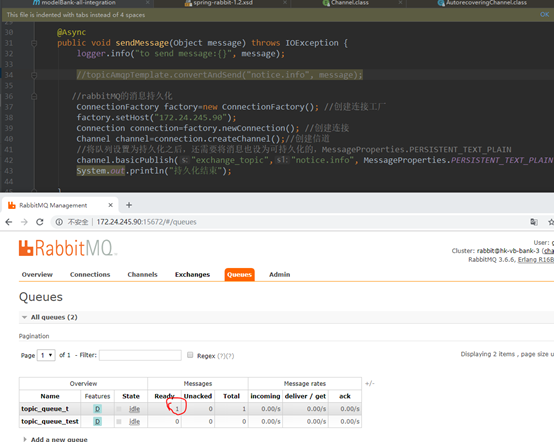Go back in the browser
The width and height of the screenshot is (554, 442).
(x=9, y=222)
